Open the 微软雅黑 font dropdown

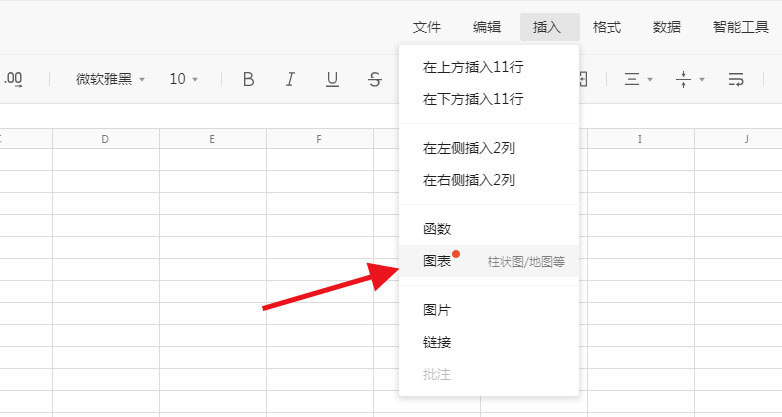click(110, 79)
